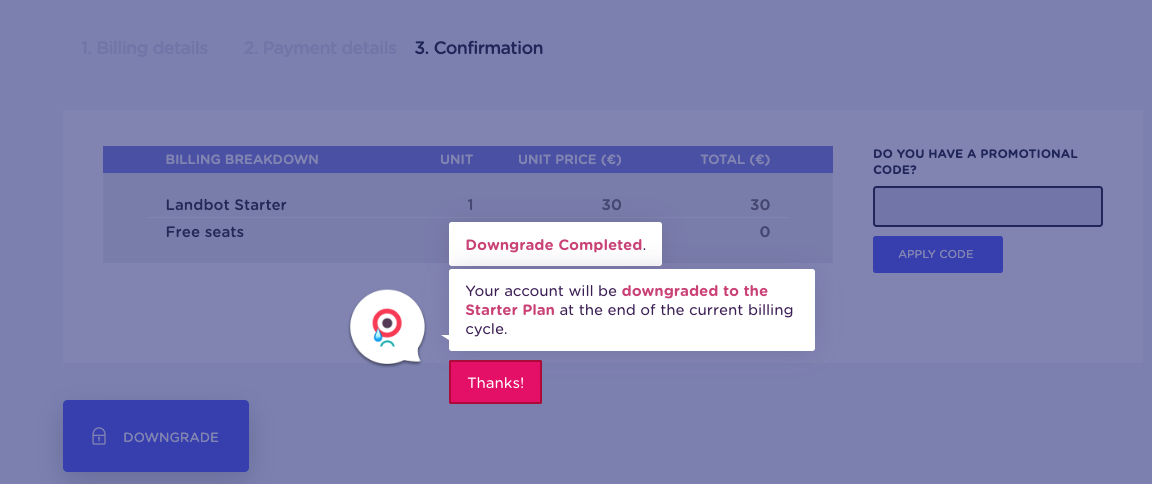Click the BILLING BREAKDOWN column header
This screenshot has height=484, width=1152.
pyautogui.click(x=242, y=159)
